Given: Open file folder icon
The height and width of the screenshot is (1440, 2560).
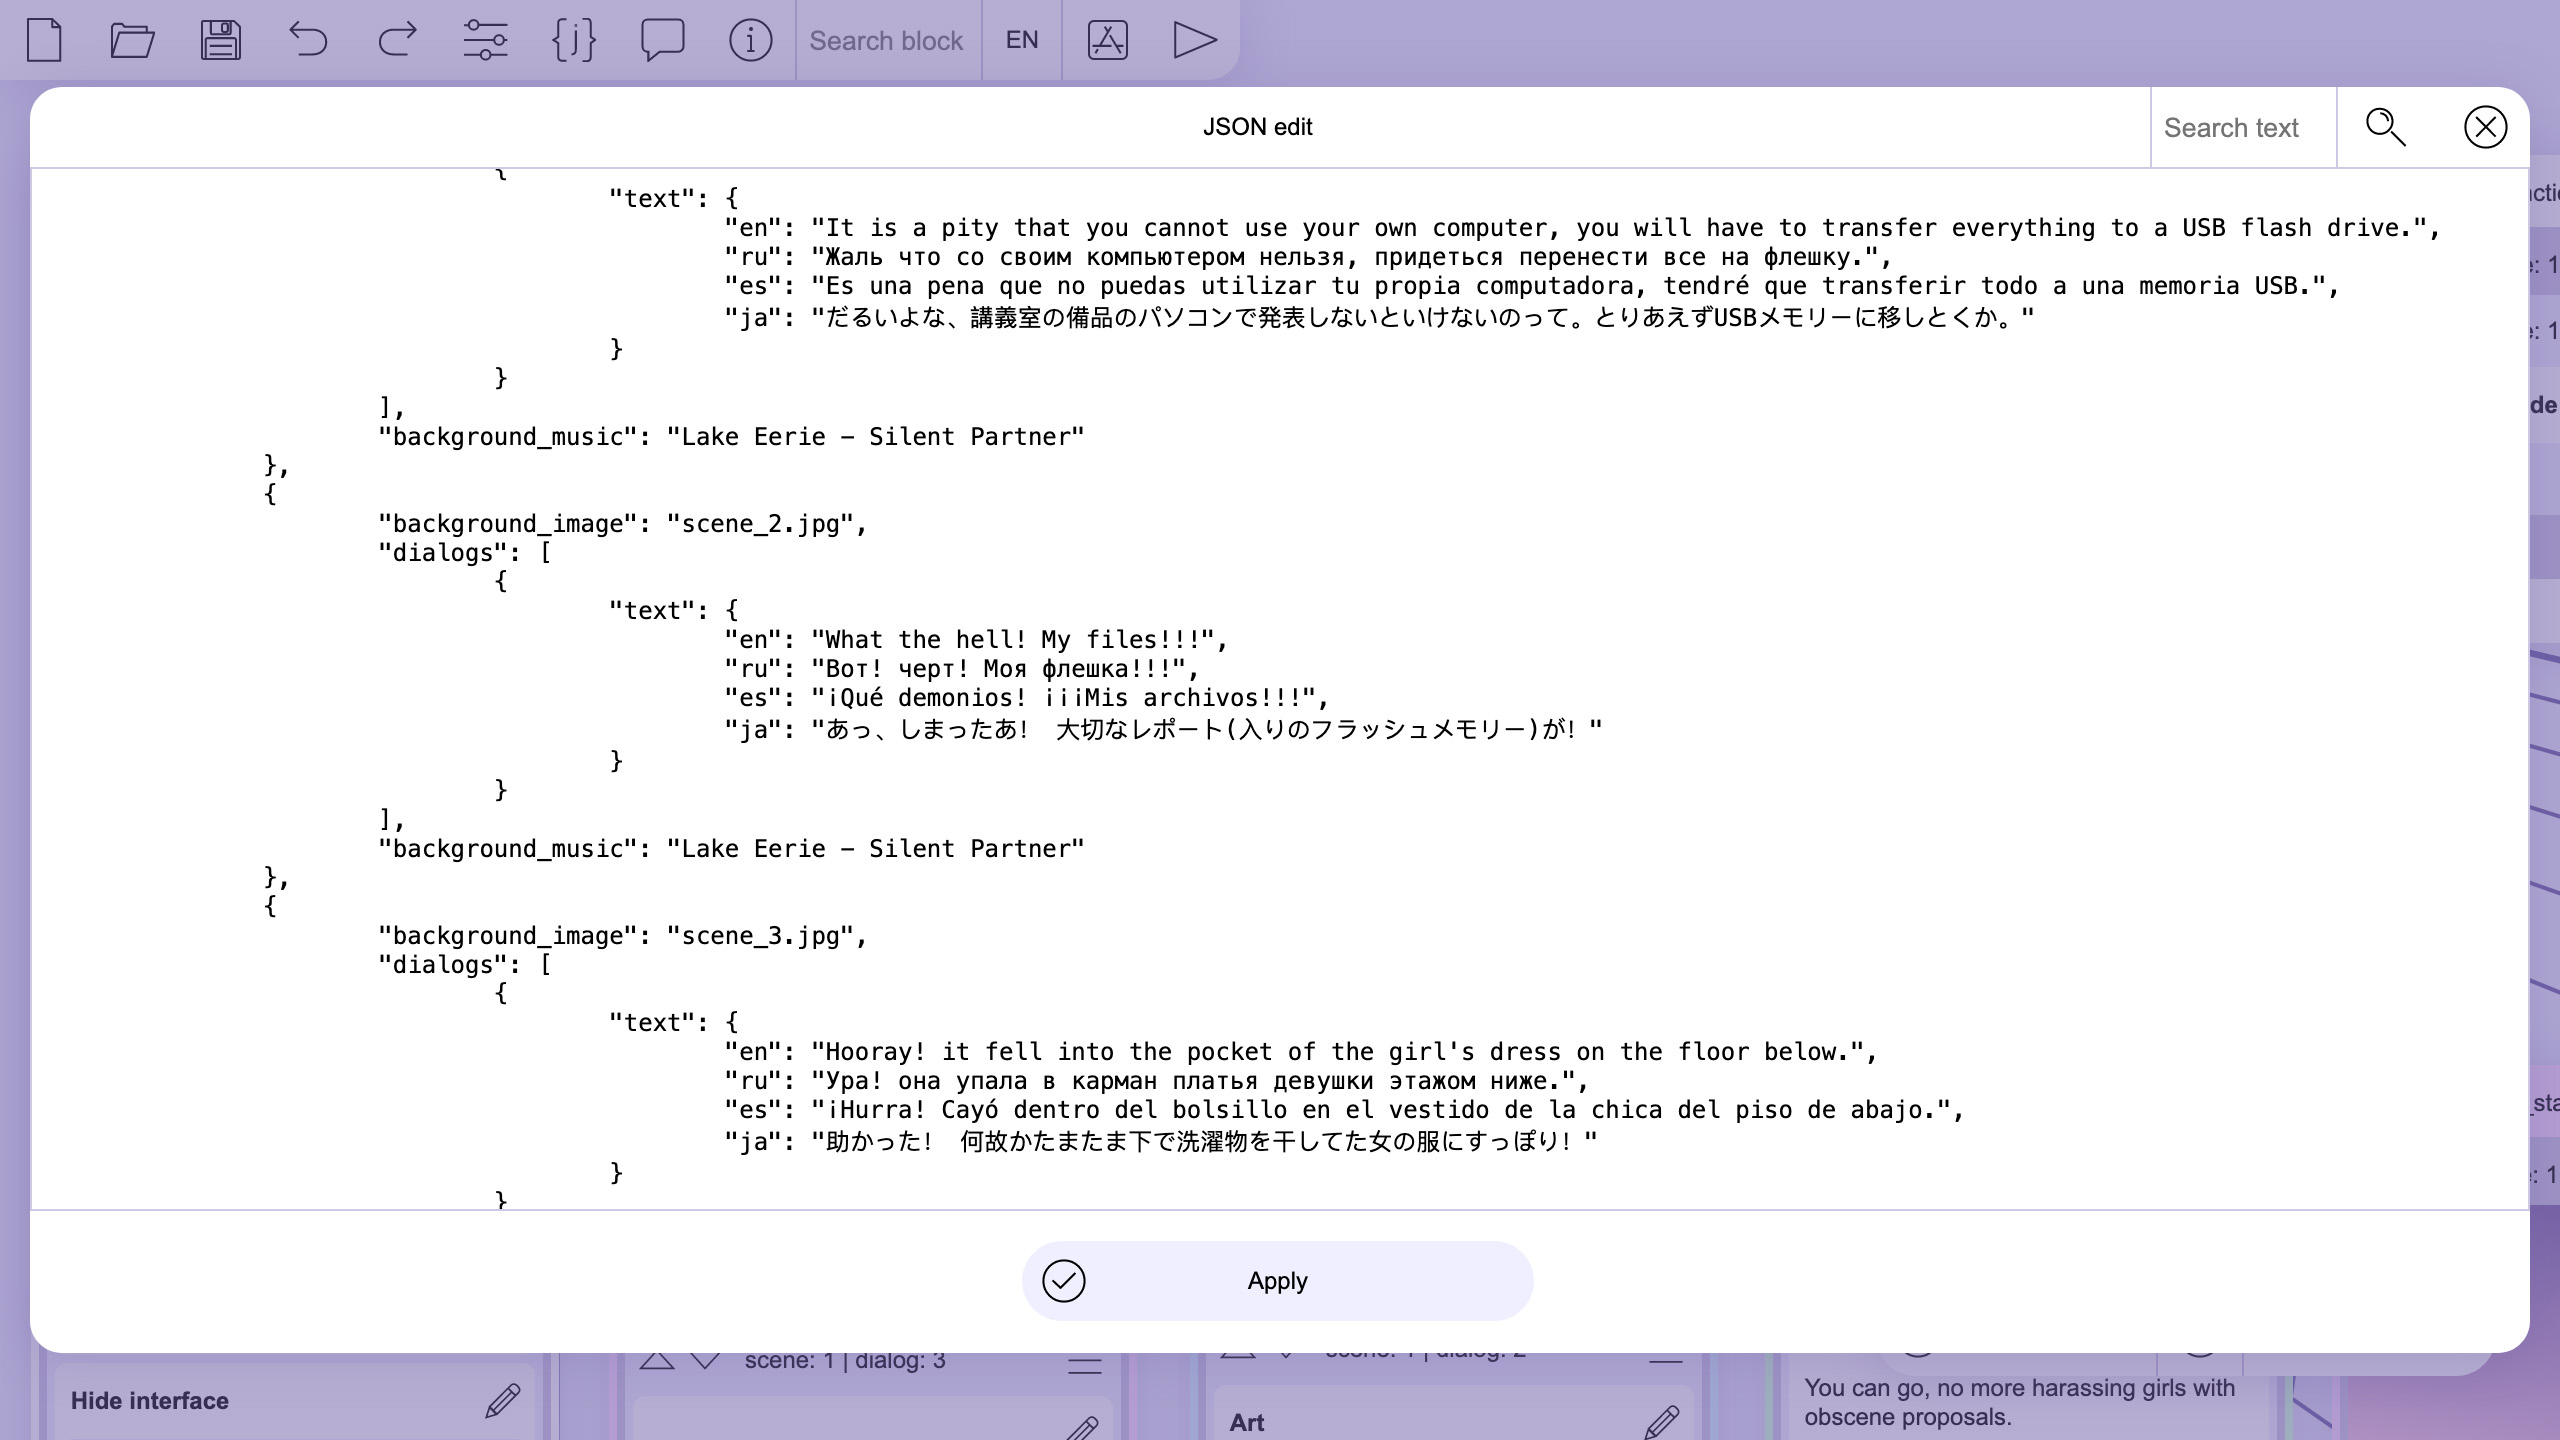Looking at the screenshot, I should coord(132,40).
